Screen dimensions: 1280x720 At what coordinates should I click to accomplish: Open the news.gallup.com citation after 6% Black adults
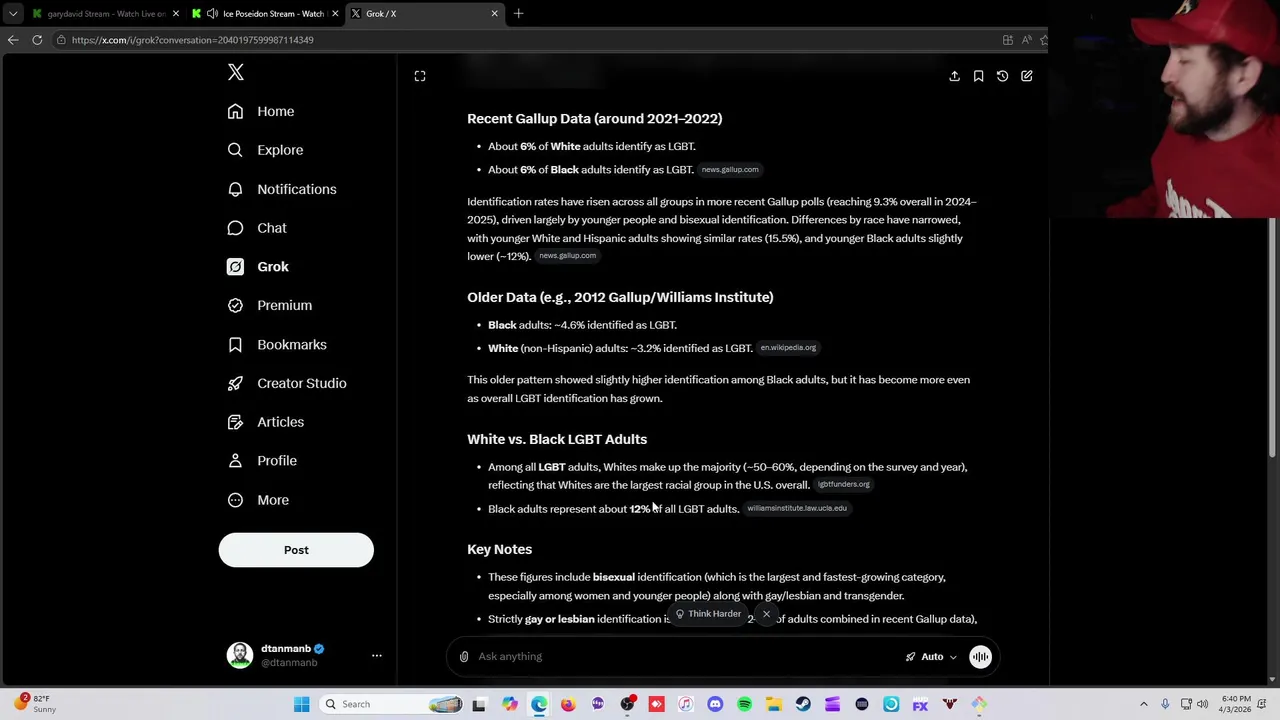pyautogui.click(x=730, y=170)
